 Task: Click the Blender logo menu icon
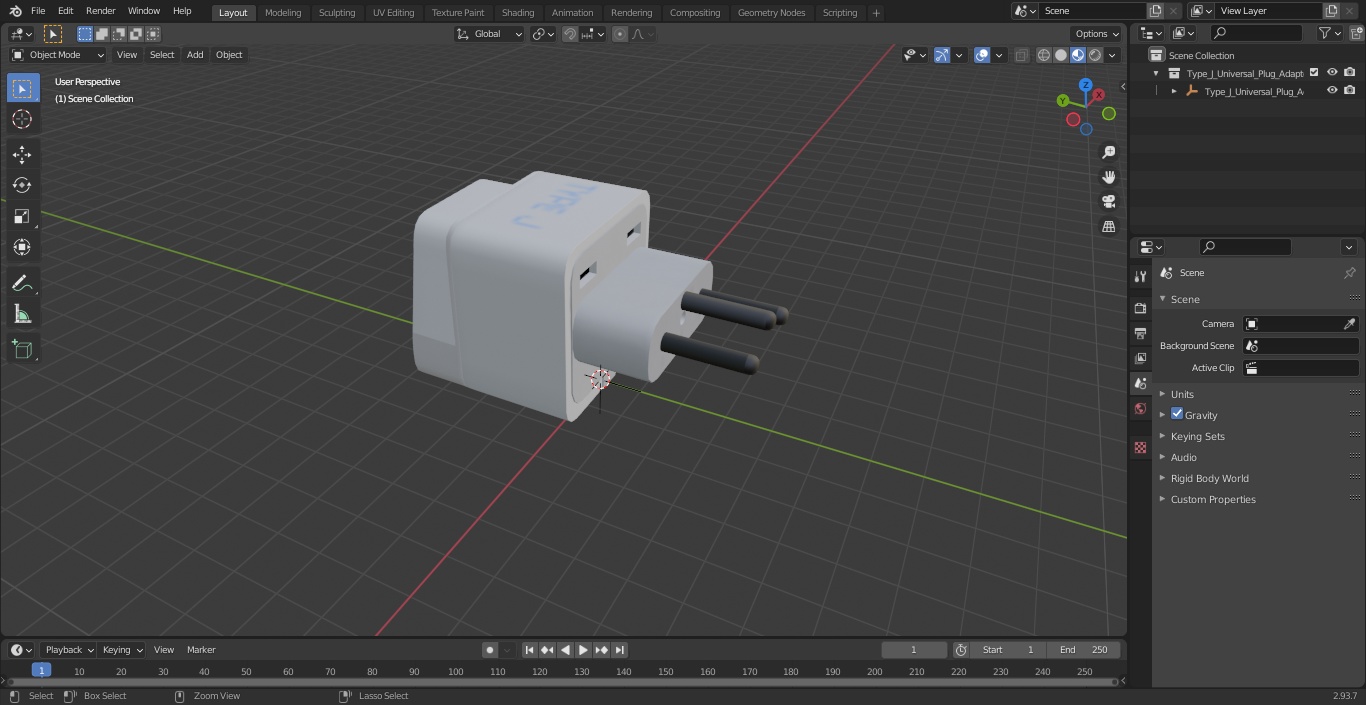tap(16, 11)
